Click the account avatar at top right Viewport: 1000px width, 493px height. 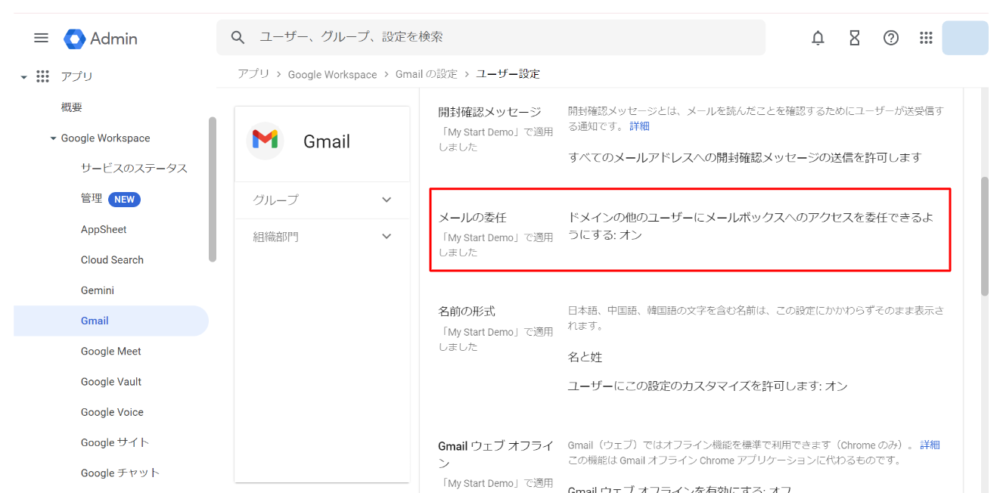[x=964, y=38]
